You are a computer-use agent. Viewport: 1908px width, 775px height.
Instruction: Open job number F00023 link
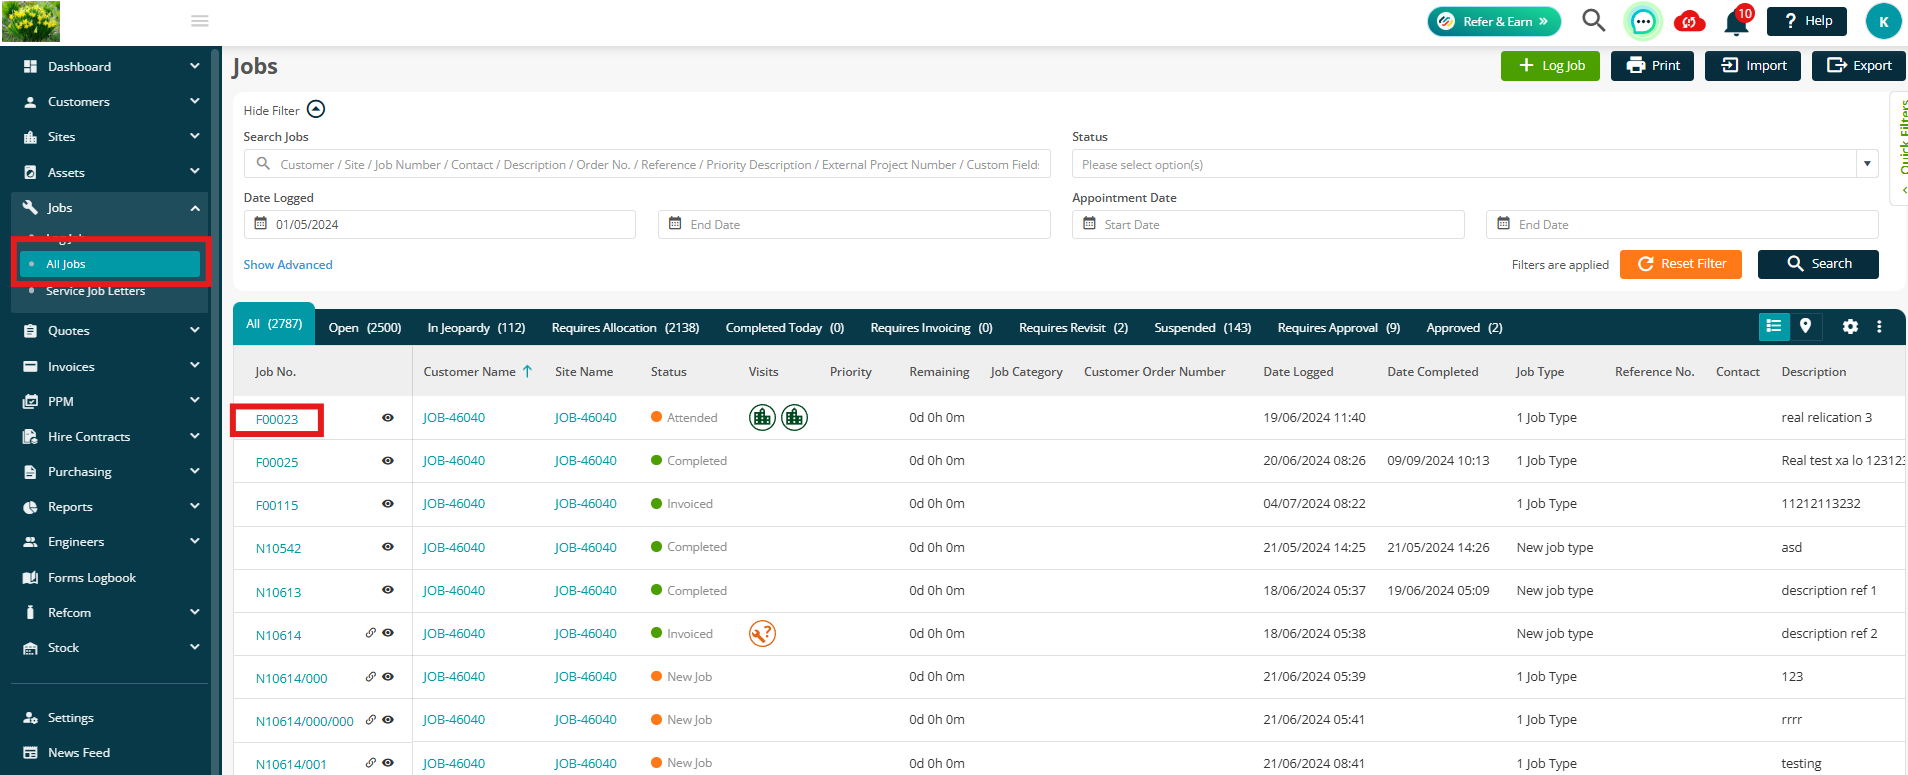tap(277, 420)
